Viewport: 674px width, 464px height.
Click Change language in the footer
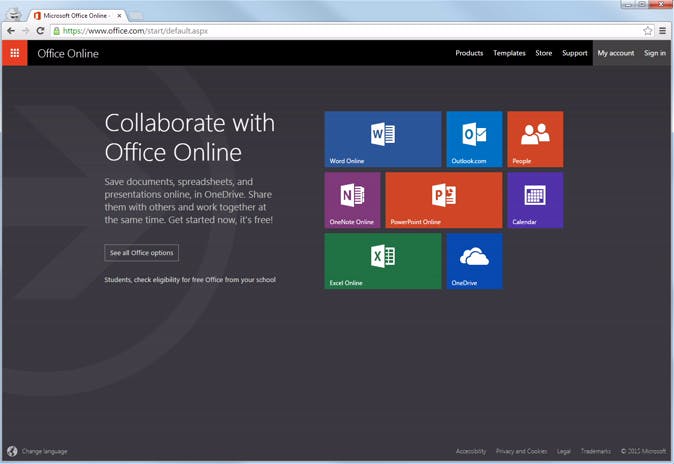45,451
